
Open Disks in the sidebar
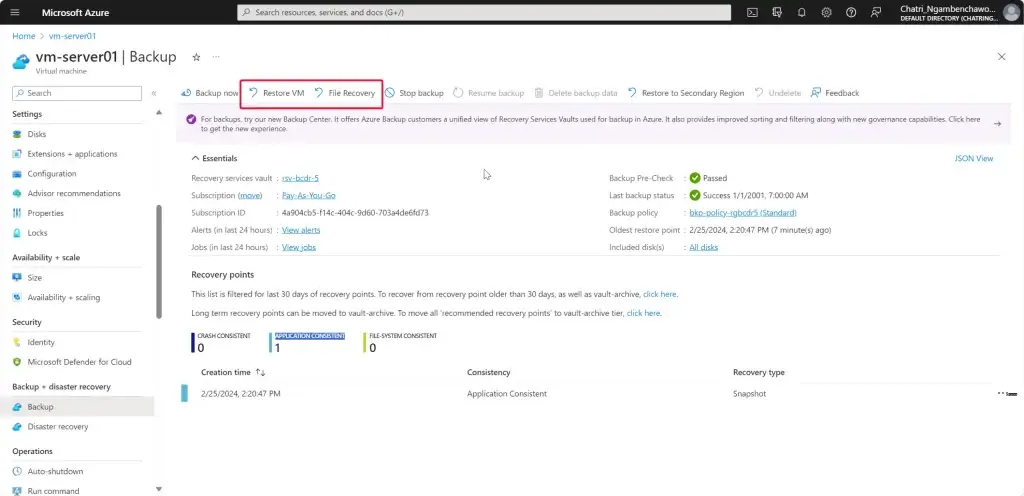coord(37,134)
